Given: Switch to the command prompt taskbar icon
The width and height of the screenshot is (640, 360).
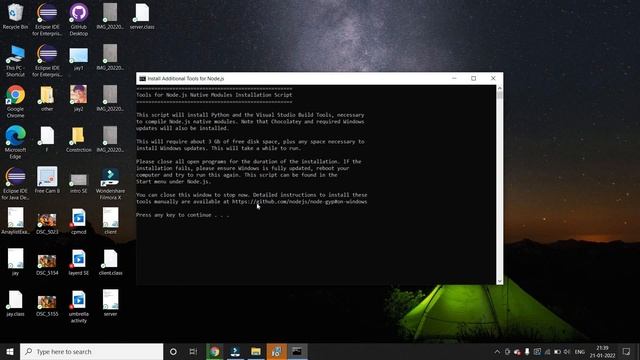Looking at the screenshot, I should point(297,351).
